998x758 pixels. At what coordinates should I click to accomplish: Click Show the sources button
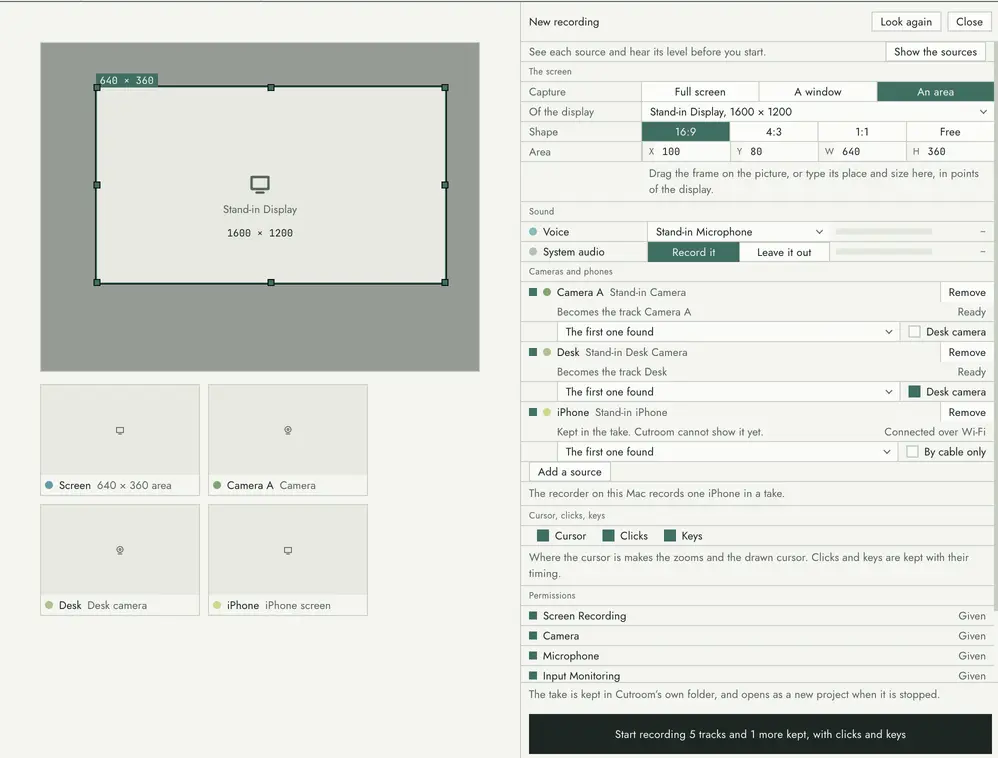click(935, 52)
